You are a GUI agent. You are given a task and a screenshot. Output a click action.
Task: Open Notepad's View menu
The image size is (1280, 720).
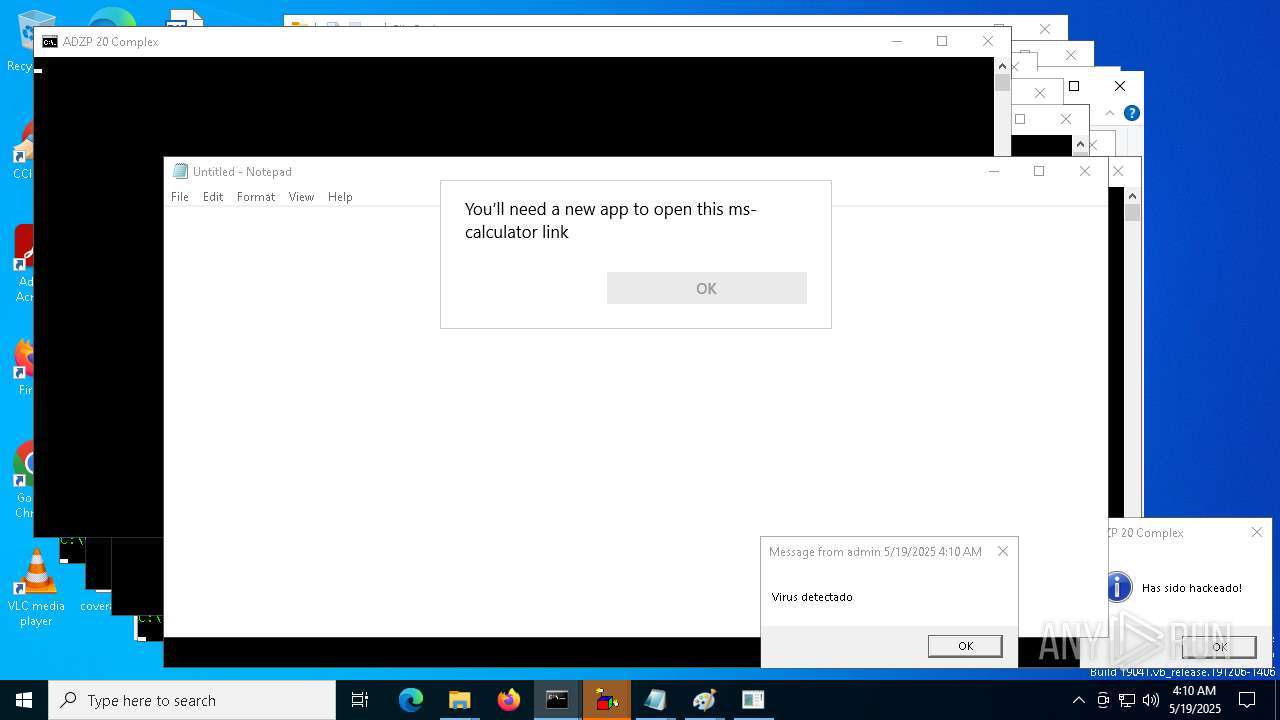301,197
